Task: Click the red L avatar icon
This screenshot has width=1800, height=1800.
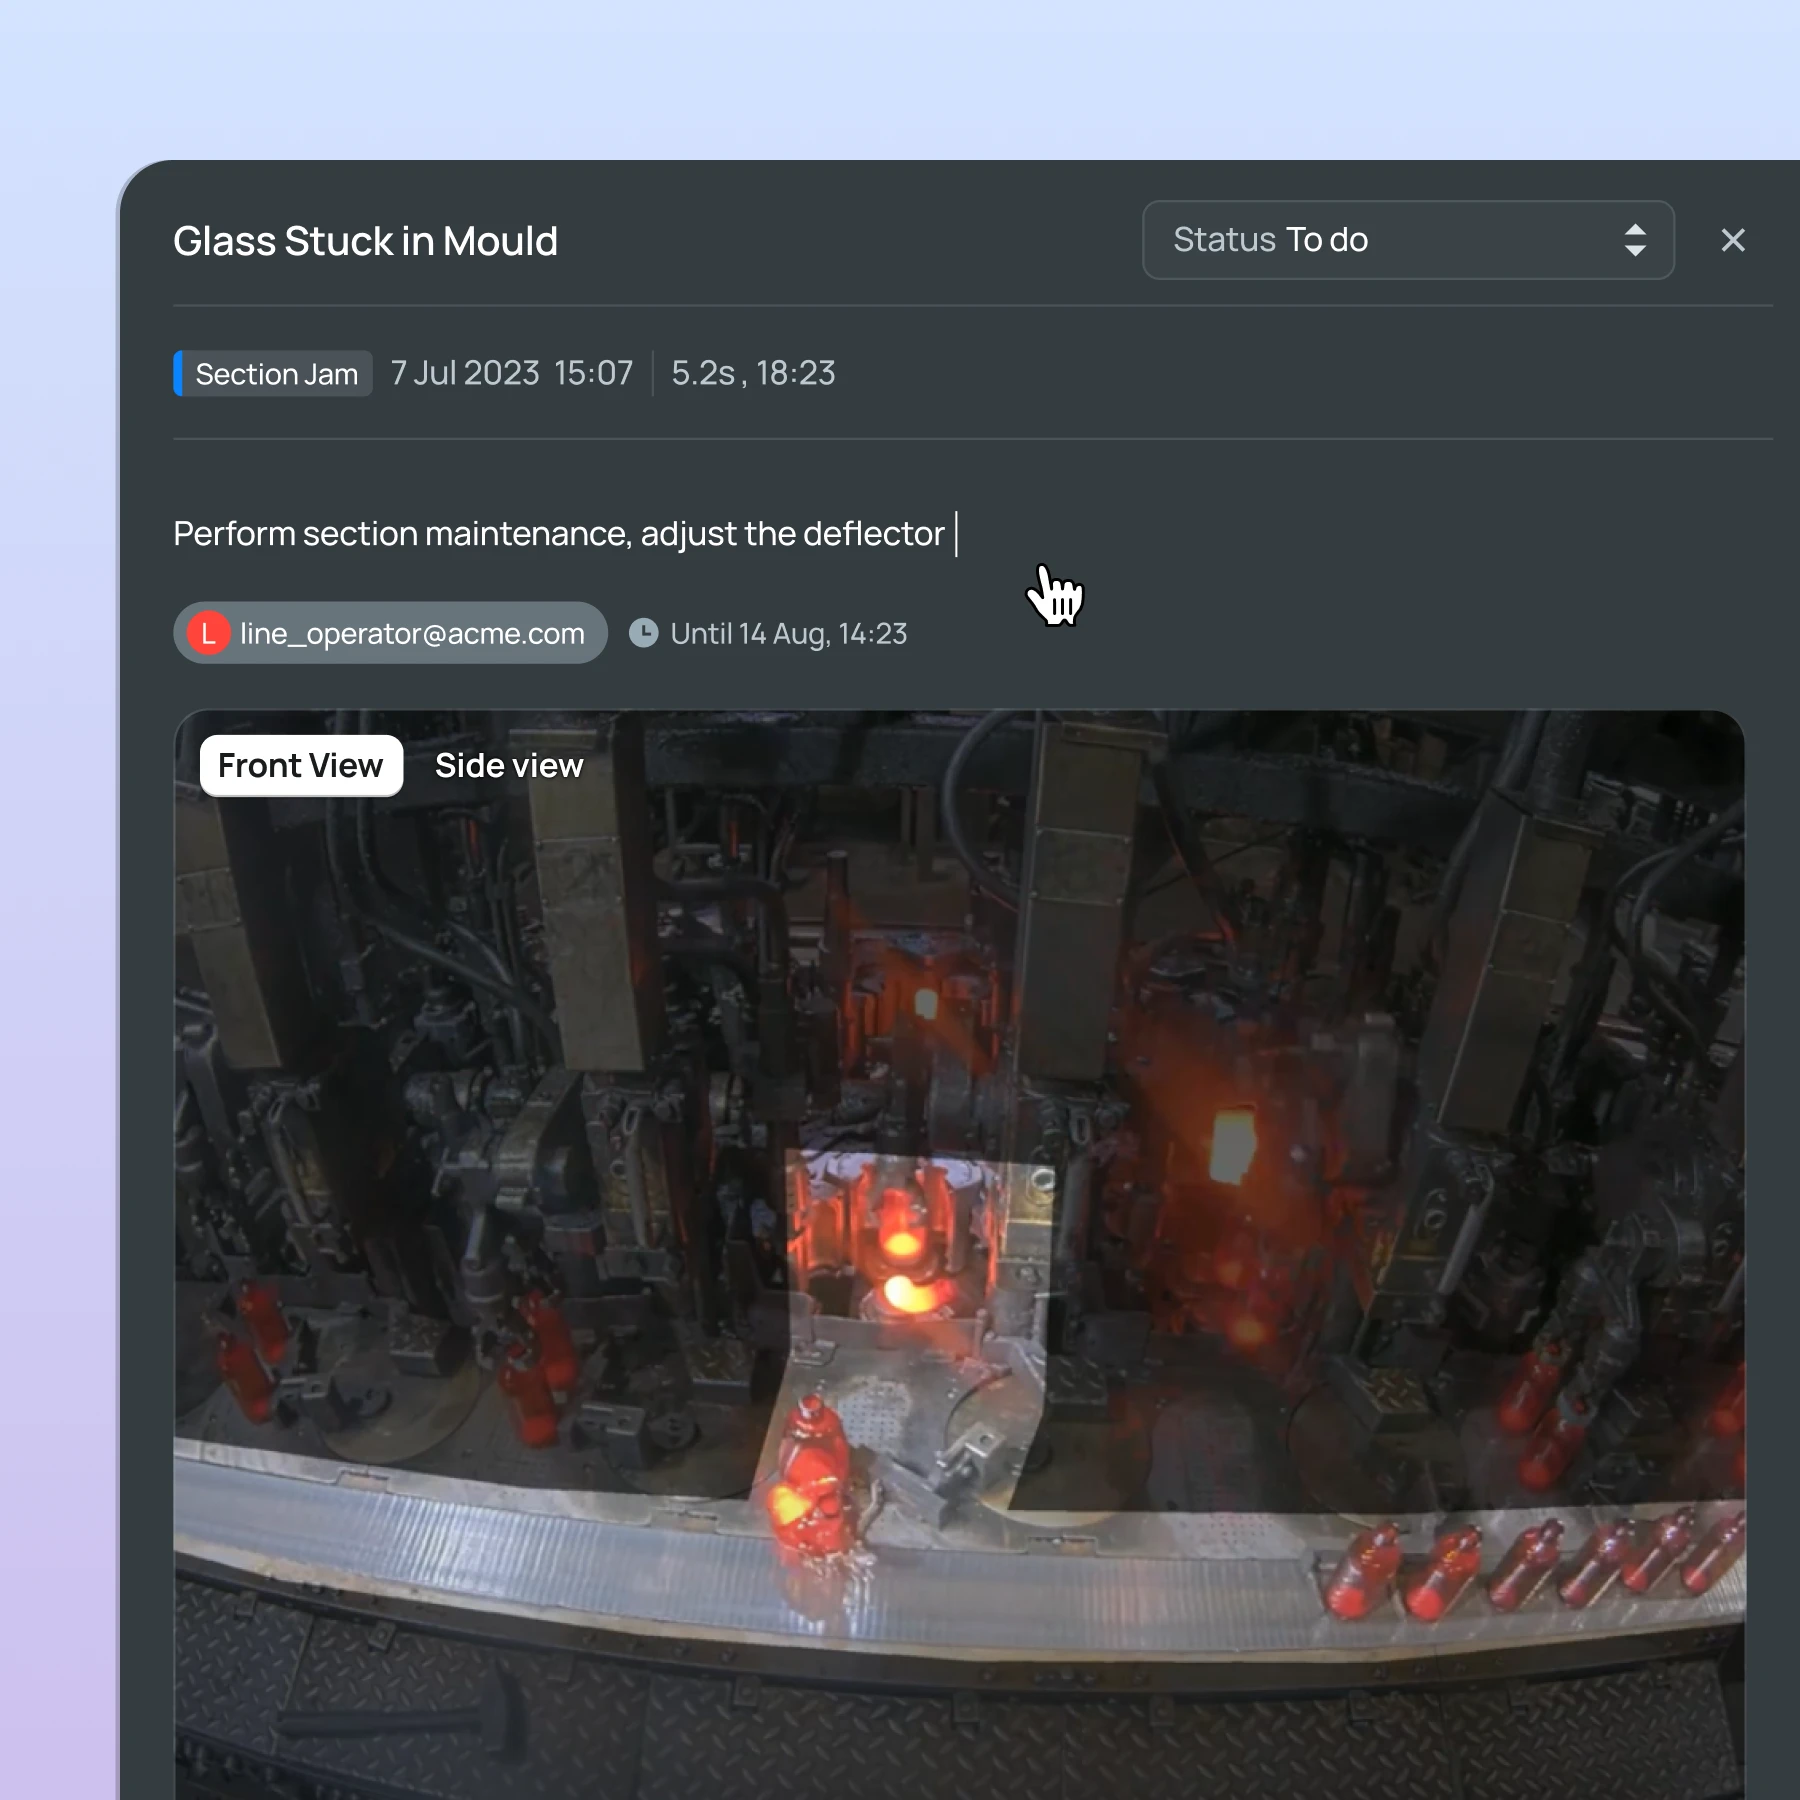Action: coord(208,633)
